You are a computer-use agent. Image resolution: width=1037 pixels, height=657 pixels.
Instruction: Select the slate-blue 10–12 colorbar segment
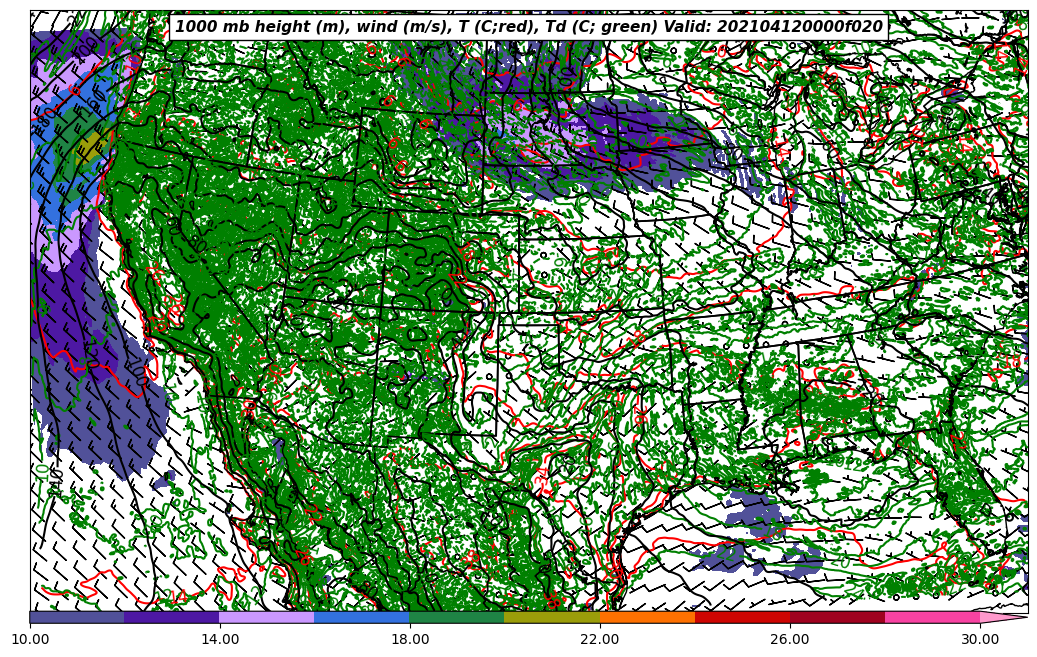[x=77, y=617]
